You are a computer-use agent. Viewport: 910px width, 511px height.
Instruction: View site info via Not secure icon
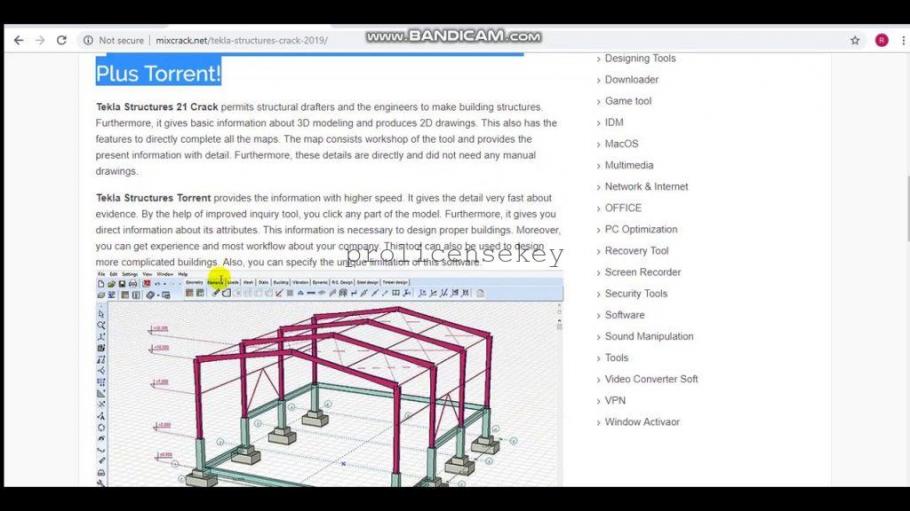88,40
